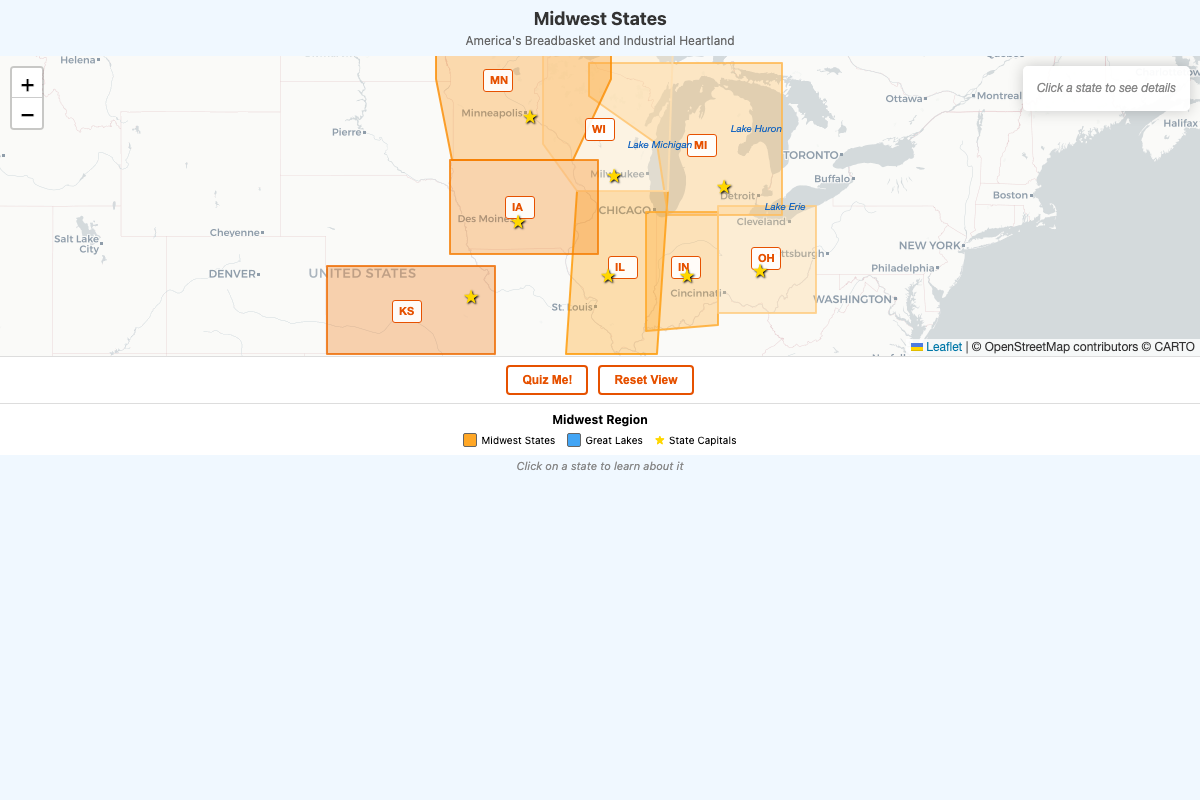Pick the OH state label

coord(766,258)
